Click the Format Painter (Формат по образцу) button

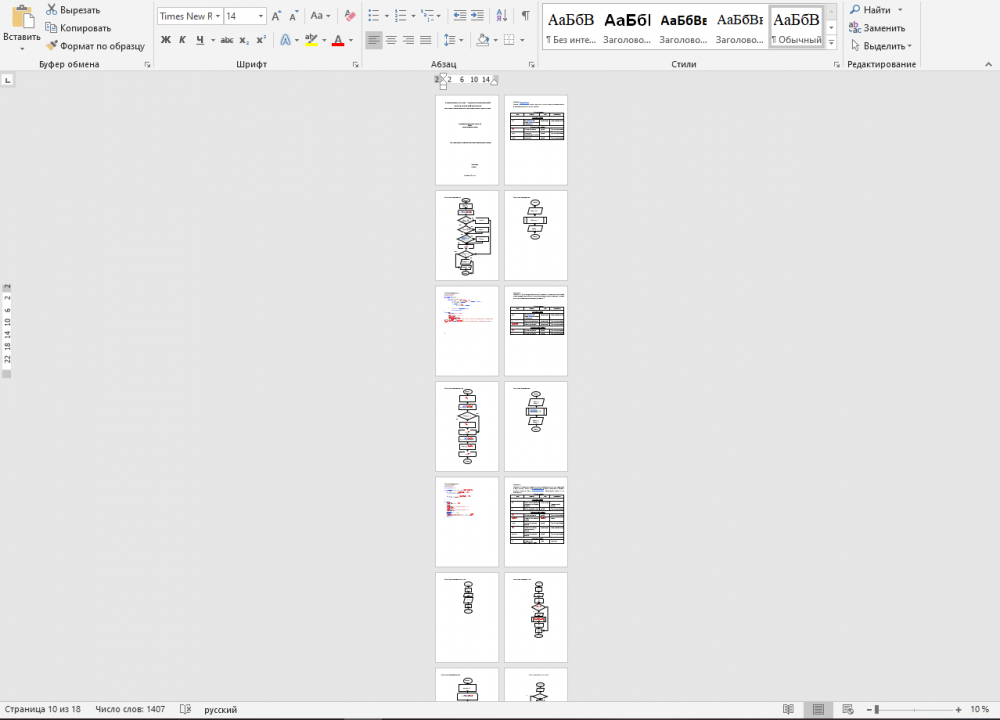point(95,46)
